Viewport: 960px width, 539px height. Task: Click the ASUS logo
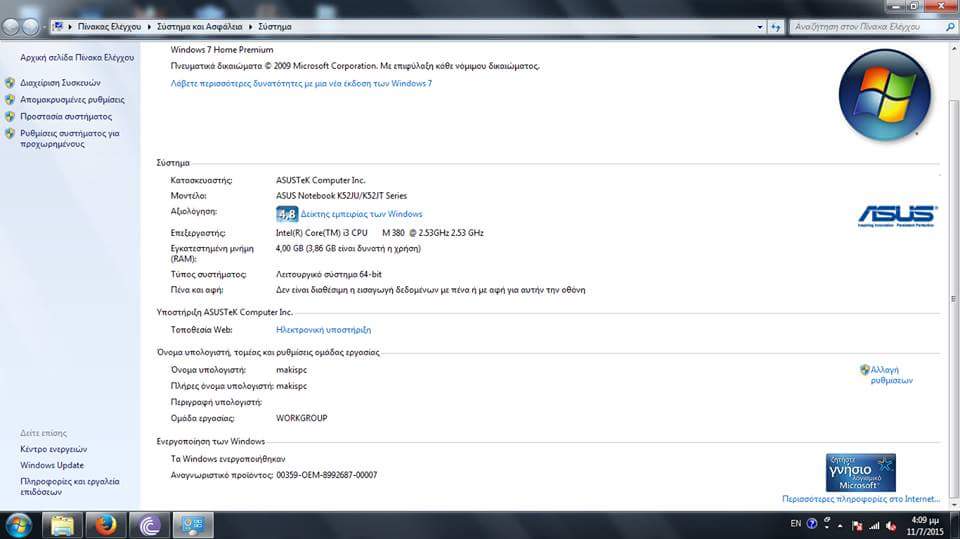pos(897,216)
